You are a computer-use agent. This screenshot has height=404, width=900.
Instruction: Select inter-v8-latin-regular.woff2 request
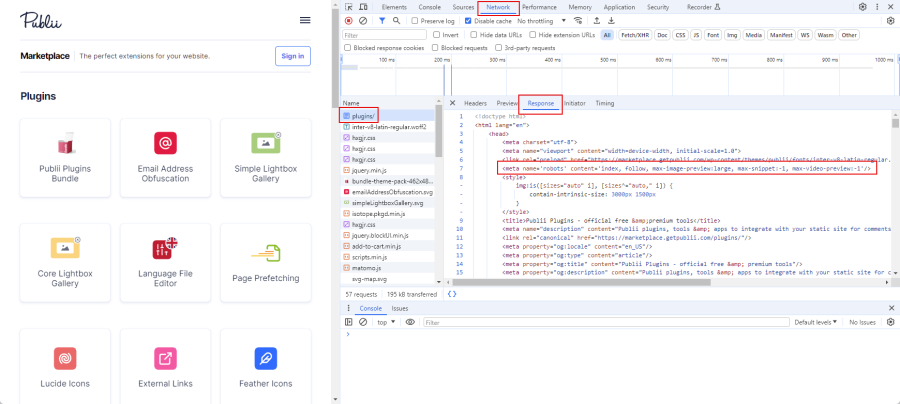[389, 127]
